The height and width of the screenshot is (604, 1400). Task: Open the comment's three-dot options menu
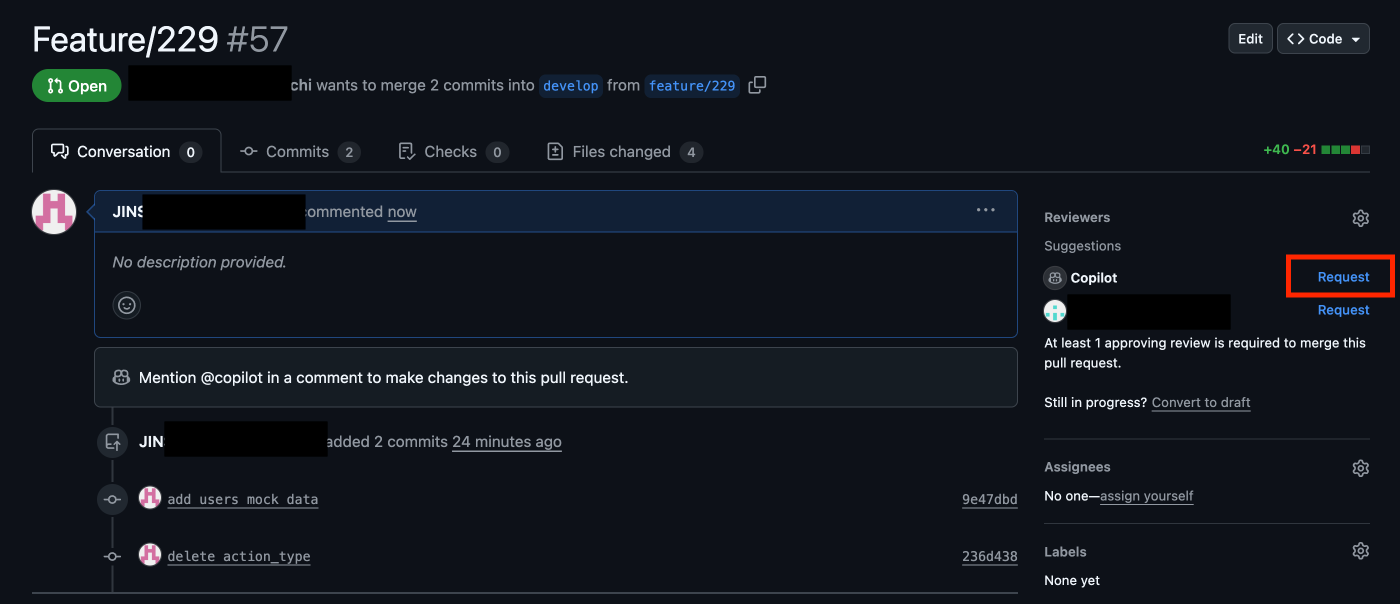pyautogui.click(x=986, y=210)
